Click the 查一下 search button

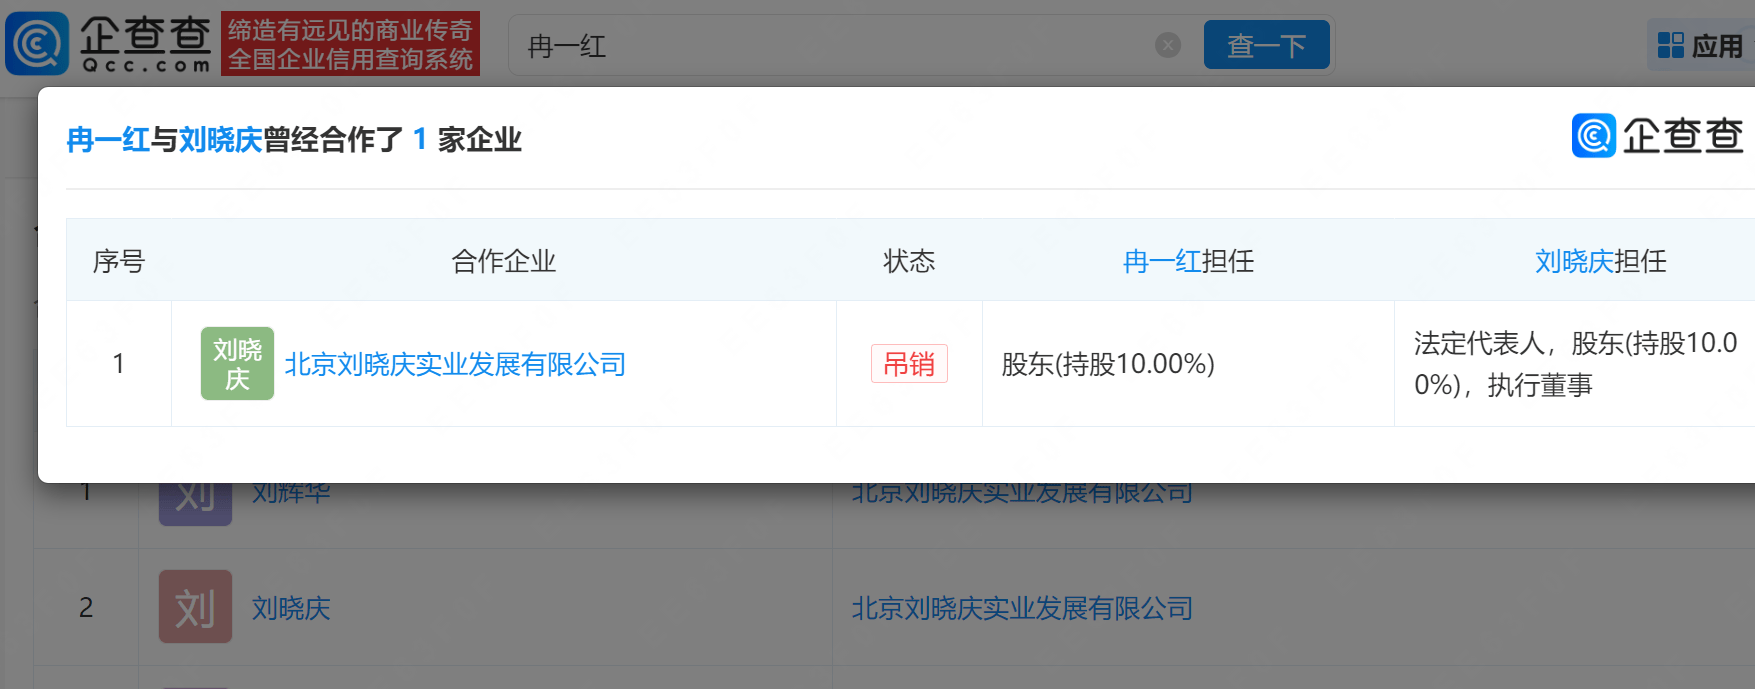[x=1266, y=45]
